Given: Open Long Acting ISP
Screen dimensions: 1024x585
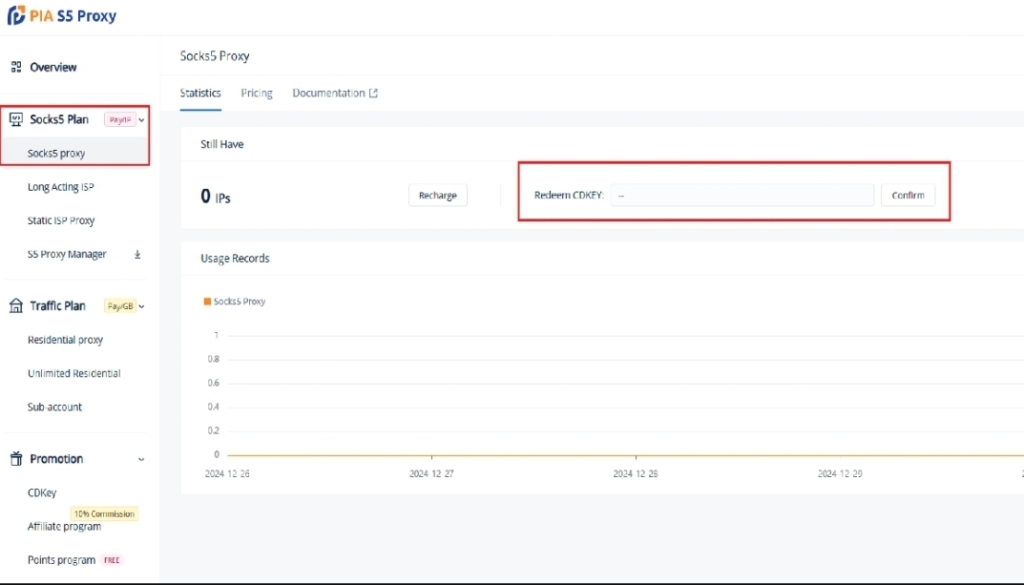Looking at the screenshot, I should click(61, 187).
